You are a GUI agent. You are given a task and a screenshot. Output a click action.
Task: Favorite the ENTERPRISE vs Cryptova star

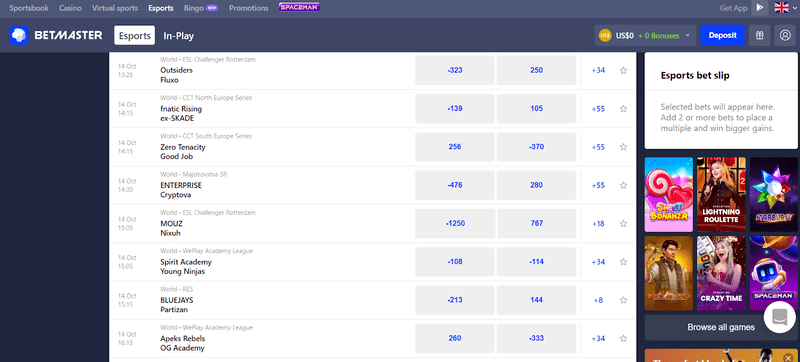[x=623, y=185]
